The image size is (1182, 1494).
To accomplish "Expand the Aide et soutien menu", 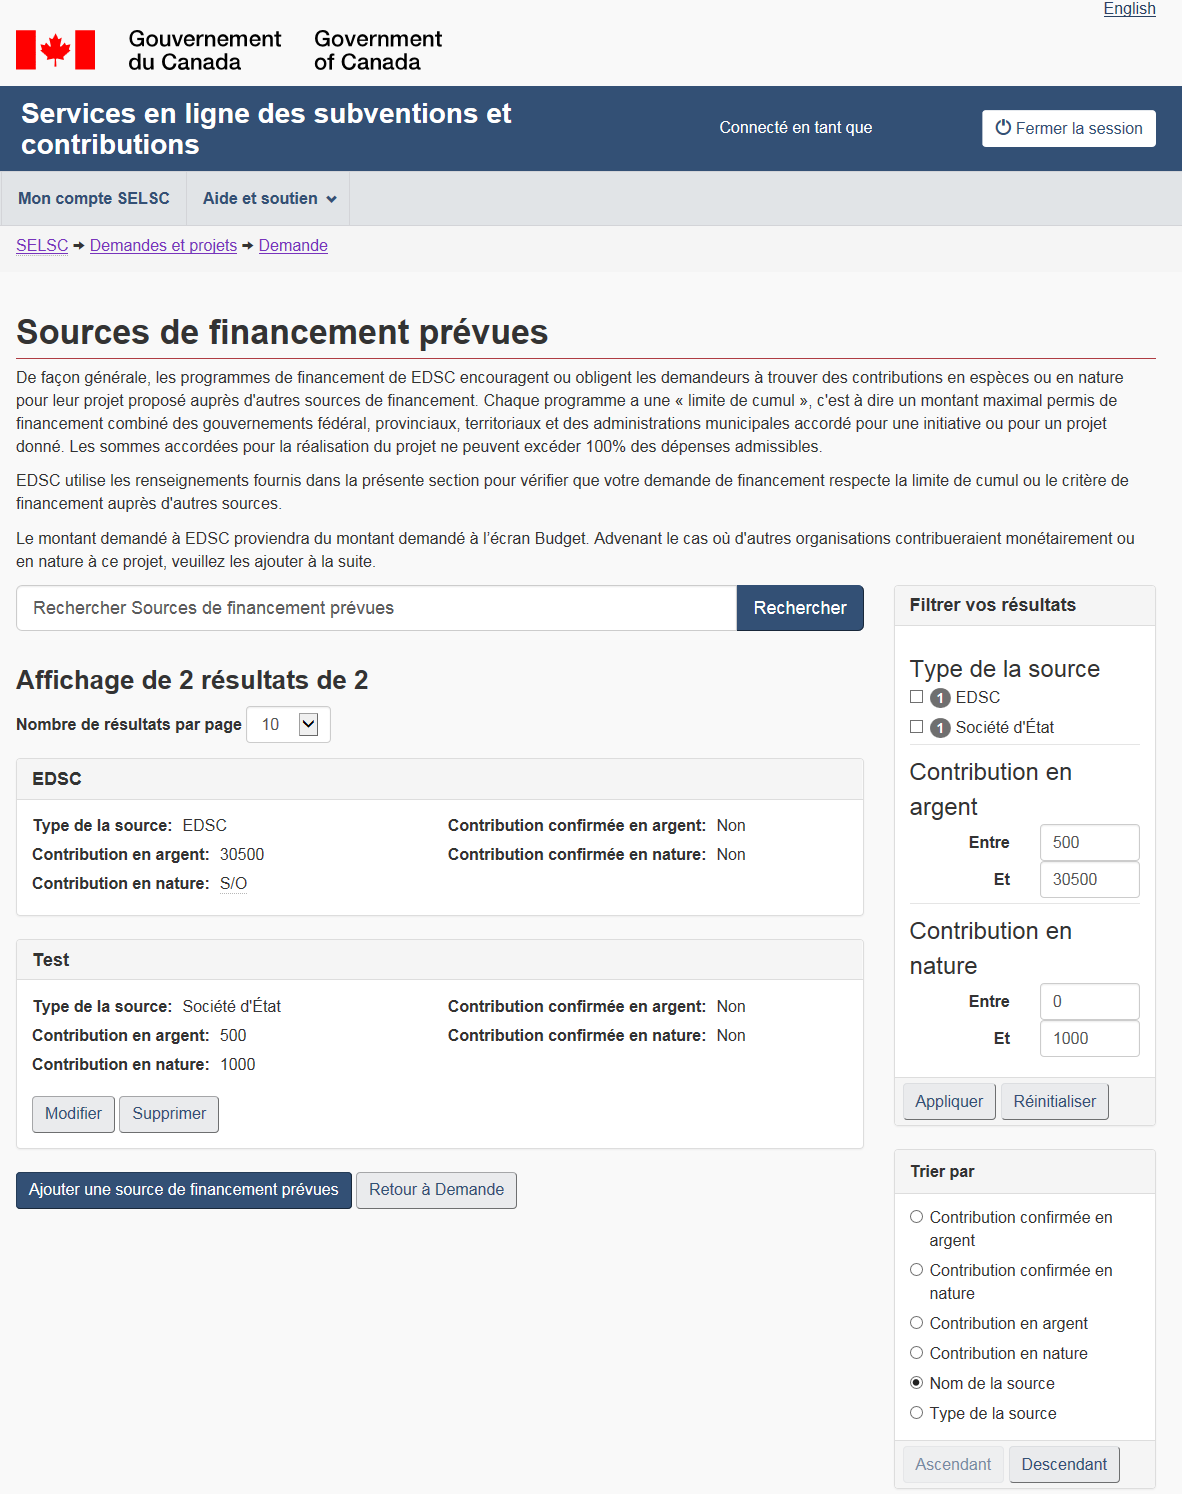I will tap(268, 198).
